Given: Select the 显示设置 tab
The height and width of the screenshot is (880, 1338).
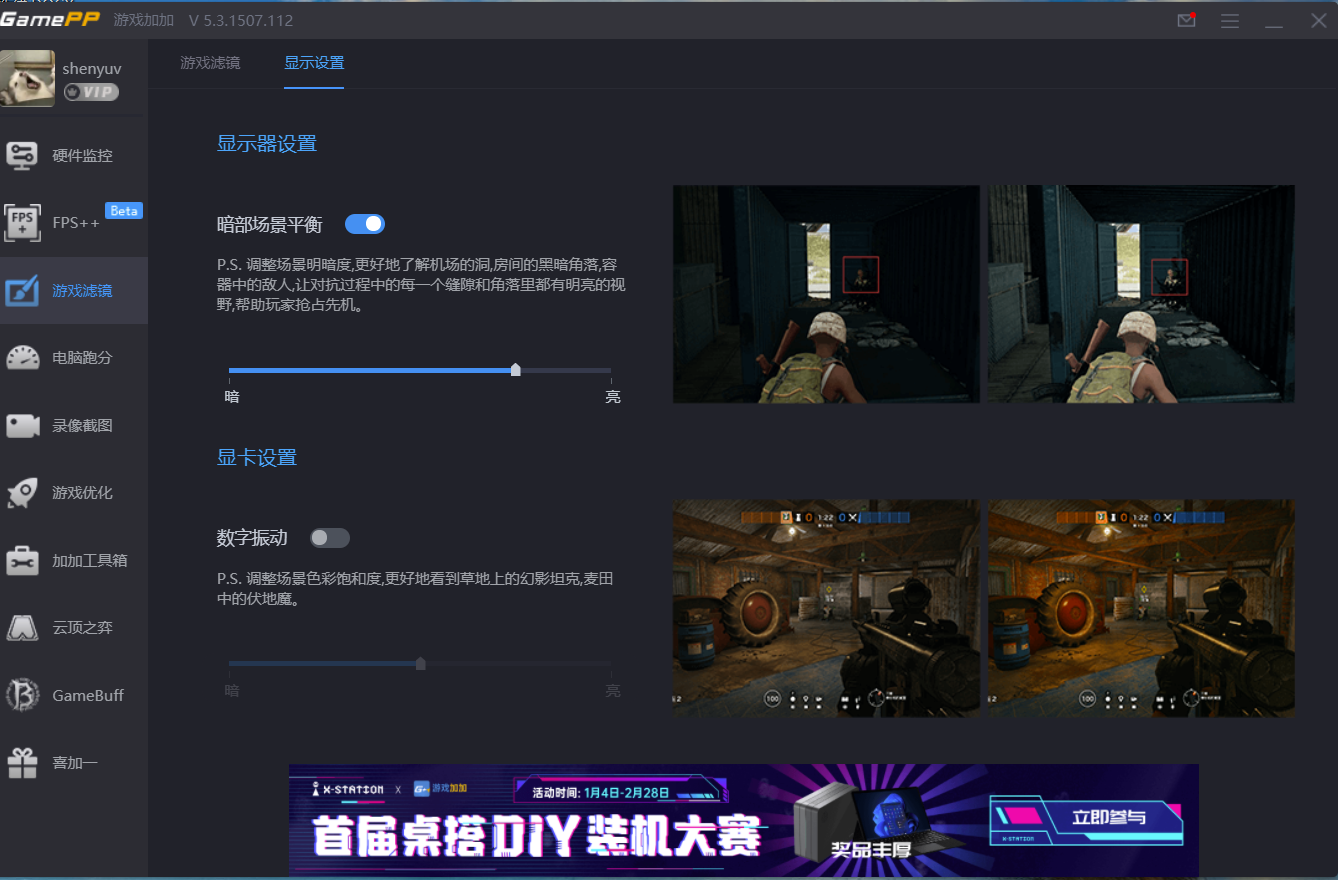Looking at the screenshot, I should pos(313,63).
